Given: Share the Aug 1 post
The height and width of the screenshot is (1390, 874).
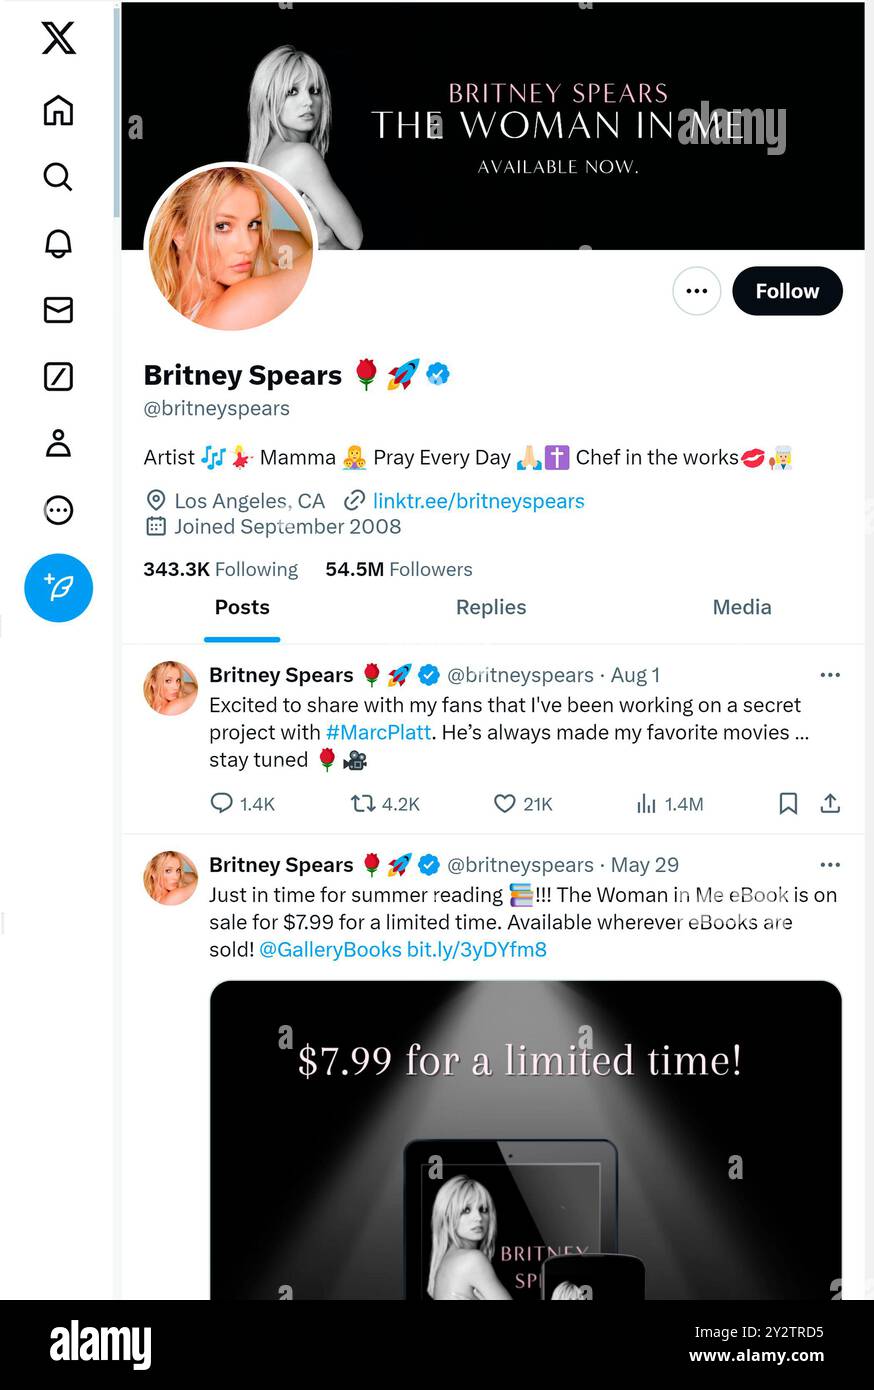Looking at the screenshot, I should point(830,804).
